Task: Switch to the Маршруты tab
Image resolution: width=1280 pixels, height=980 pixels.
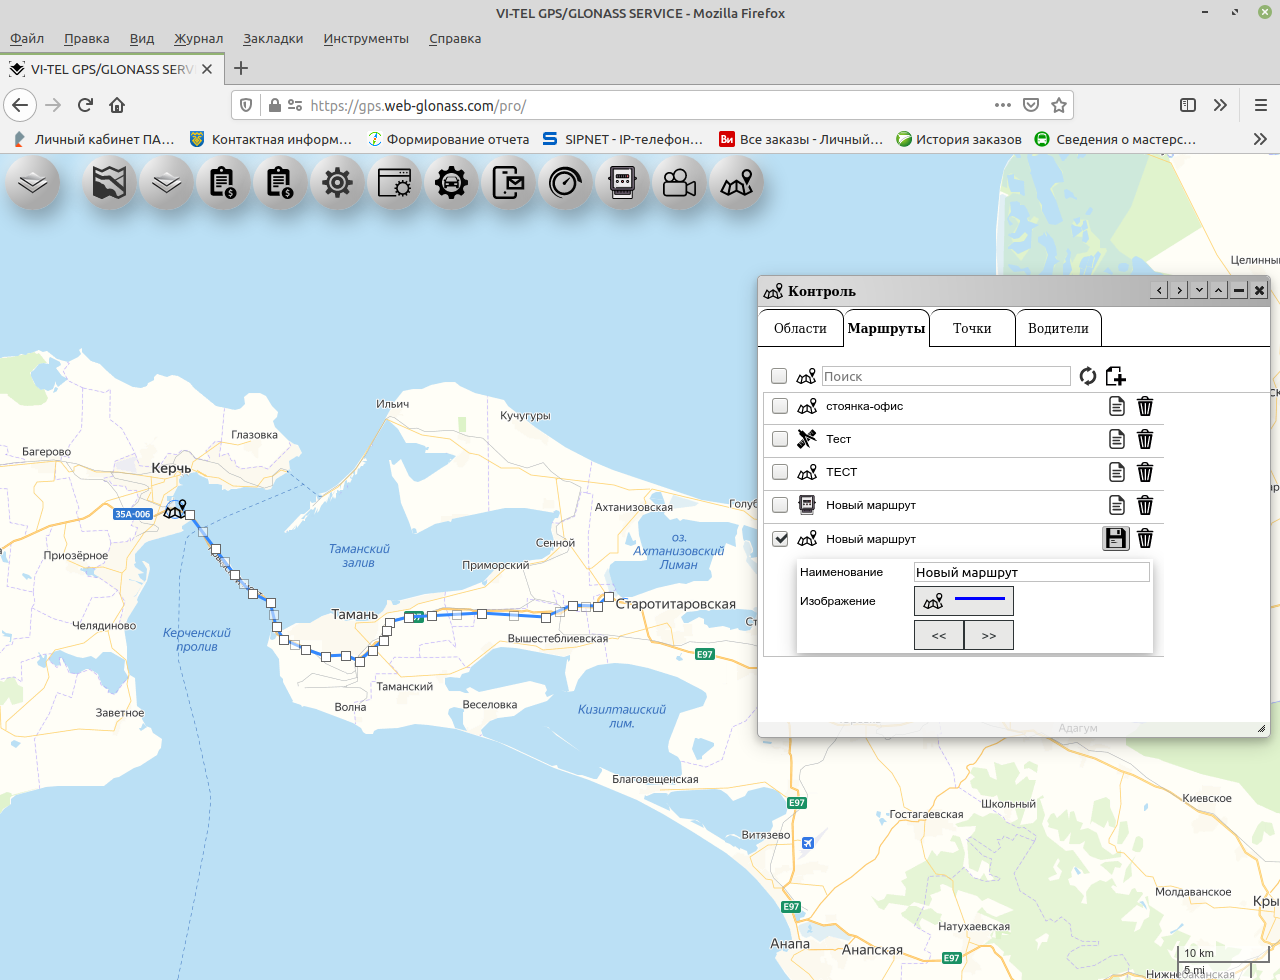Action: (886, 328)
